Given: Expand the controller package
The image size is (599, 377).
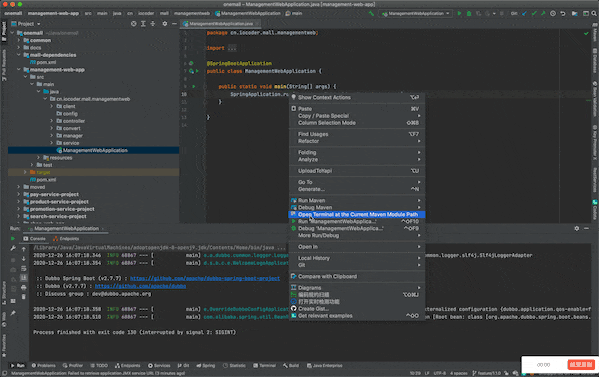Looking at the screenshot, I should coord(52,121).
